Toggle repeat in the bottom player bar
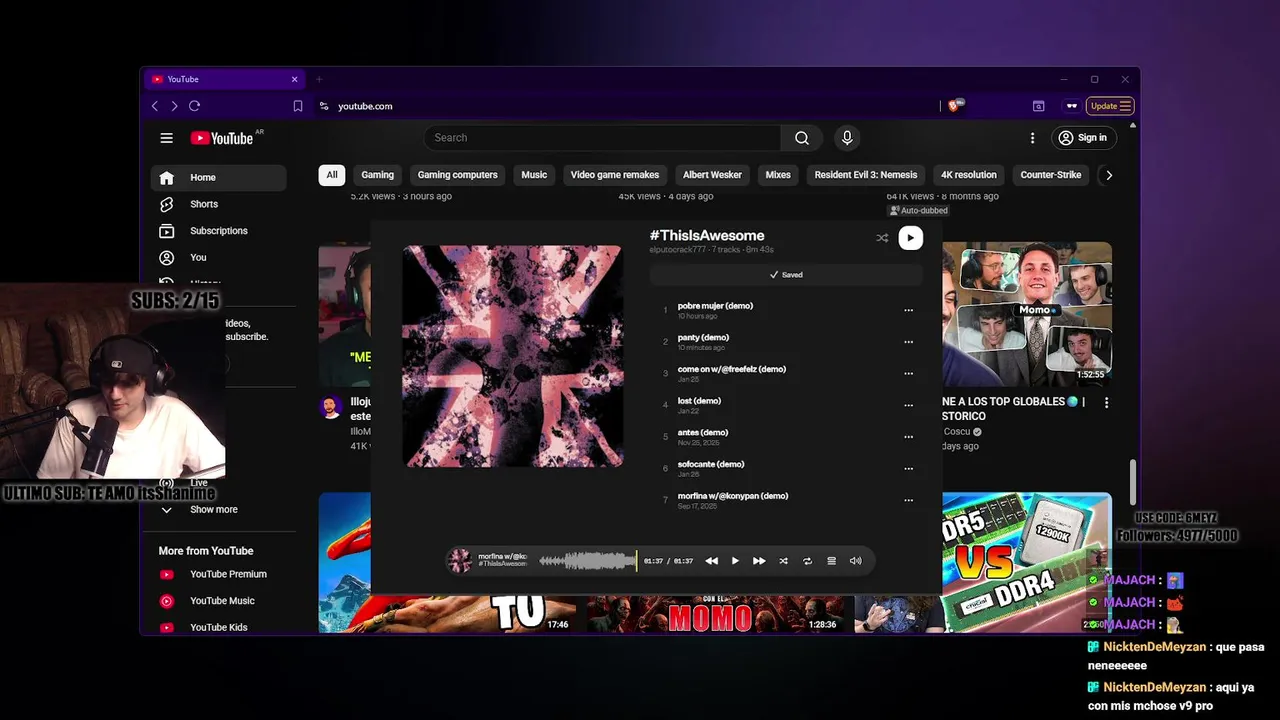 click(807, 561)
